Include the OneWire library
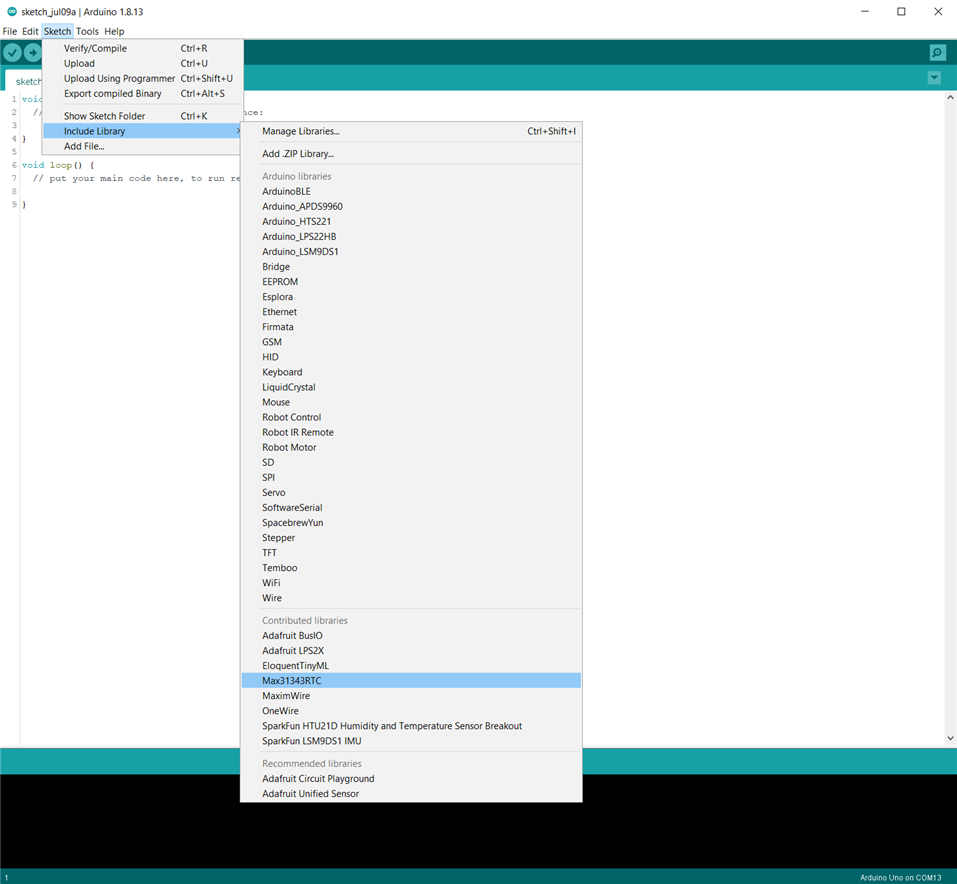957x884 pixels. tap(411, 711)
